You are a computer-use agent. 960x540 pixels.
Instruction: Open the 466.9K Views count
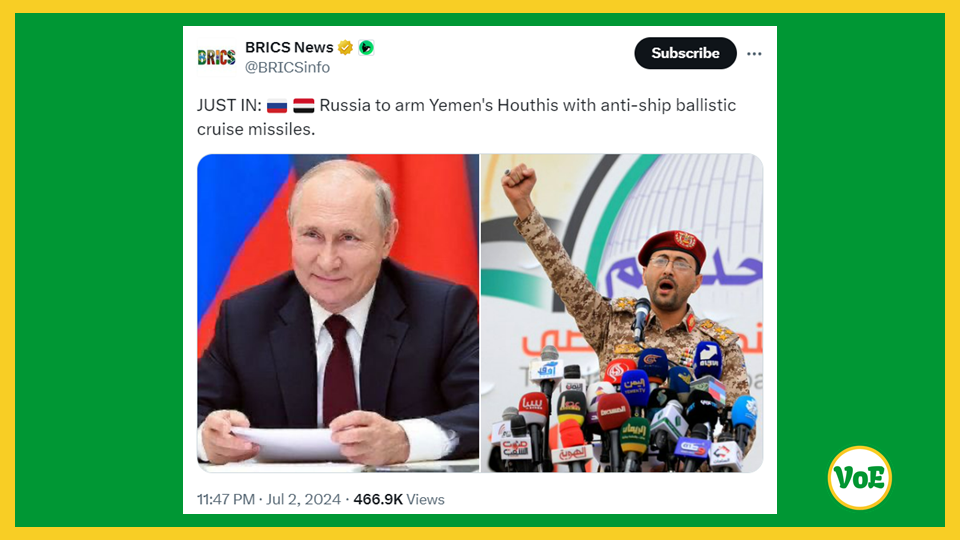click(x=399, y=500)
